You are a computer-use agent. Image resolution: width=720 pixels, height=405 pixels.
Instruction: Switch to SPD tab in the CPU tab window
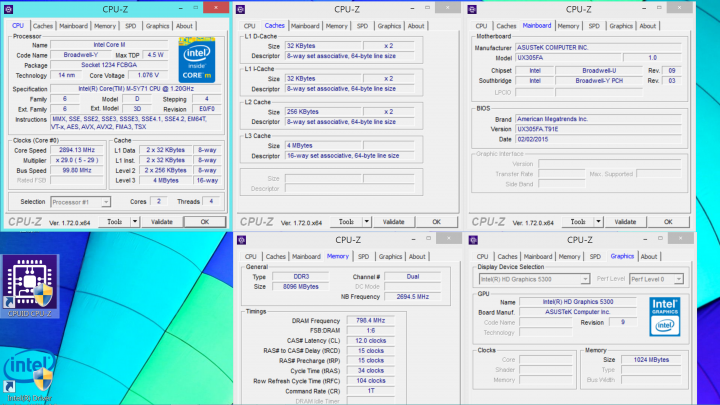click(x=130, y=26)
